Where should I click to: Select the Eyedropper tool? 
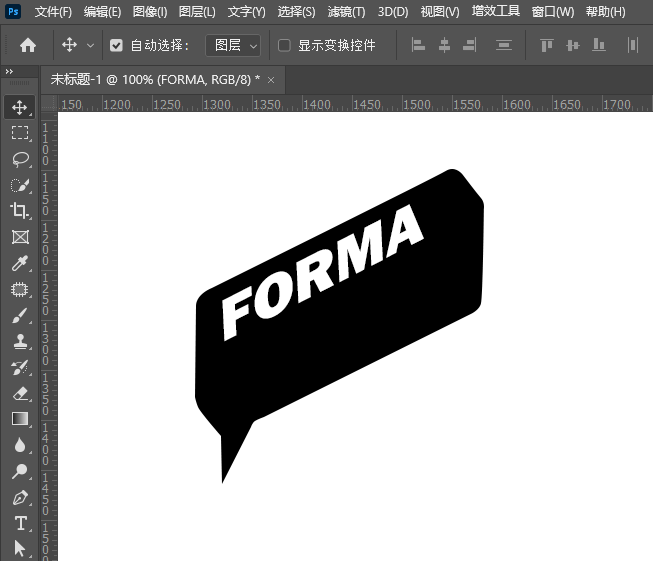tap(20, 264)
